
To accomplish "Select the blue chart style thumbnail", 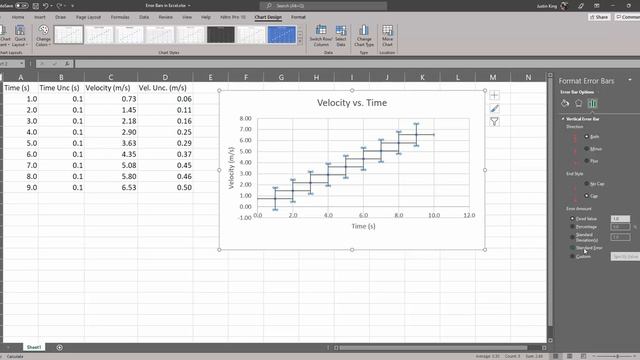I will (x=282, y=35).
